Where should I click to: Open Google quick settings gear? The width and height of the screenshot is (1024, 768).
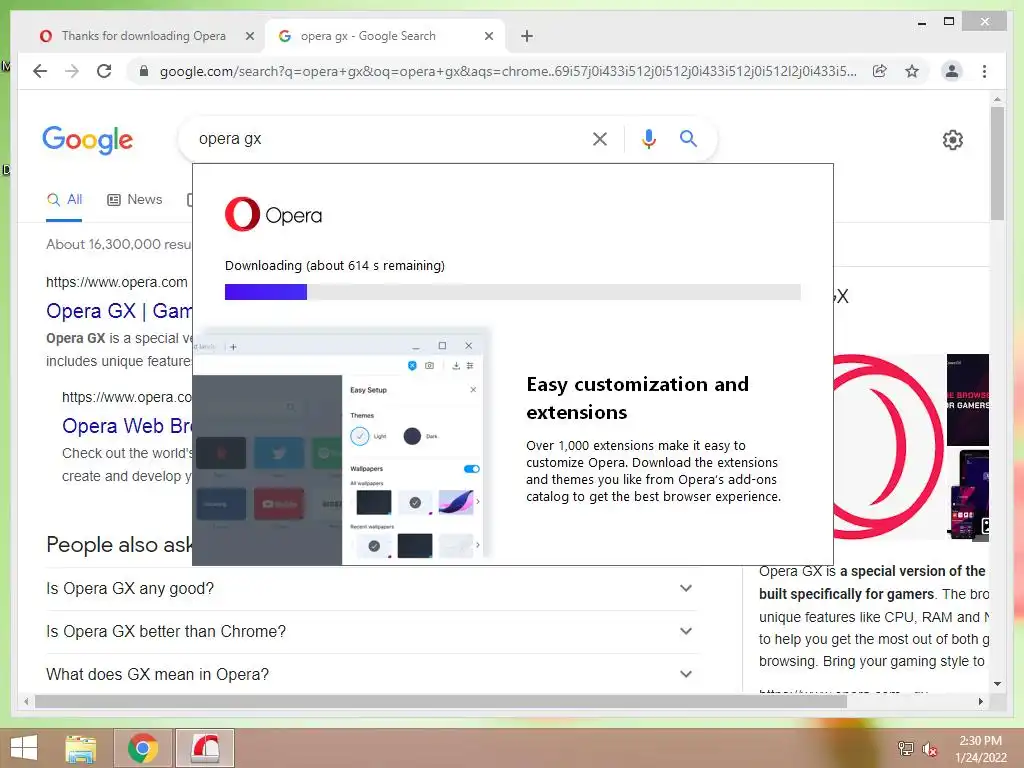coord(953,139)
